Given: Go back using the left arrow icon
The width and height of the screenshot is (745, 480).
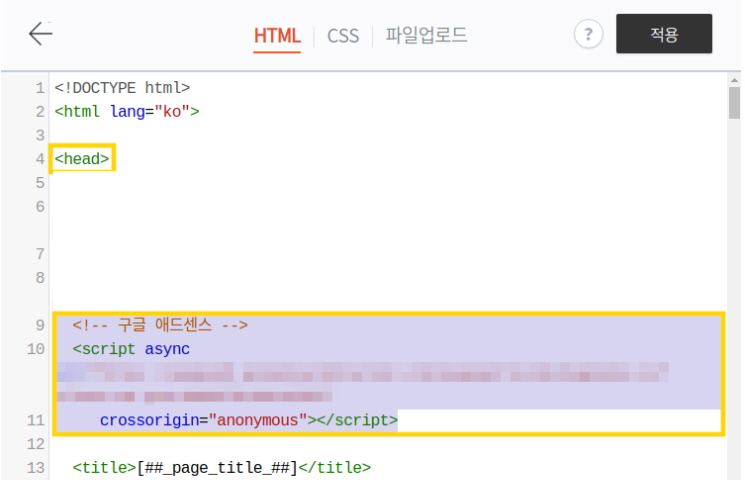Looking at the screenshot, I should click(40, 34).
